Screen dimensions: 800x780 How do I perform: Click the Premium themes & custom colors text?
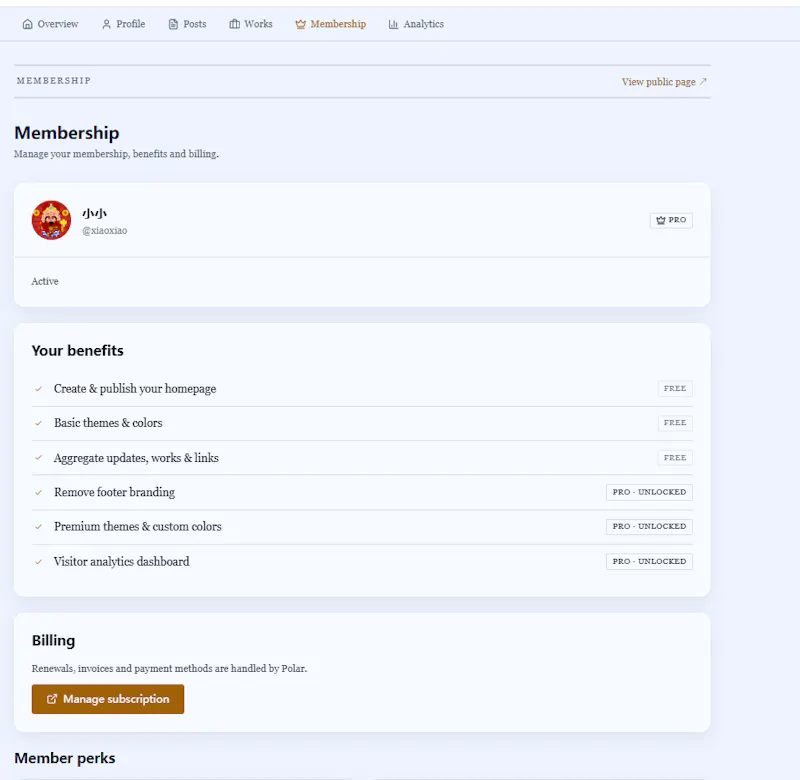click(x=138, y=526)
